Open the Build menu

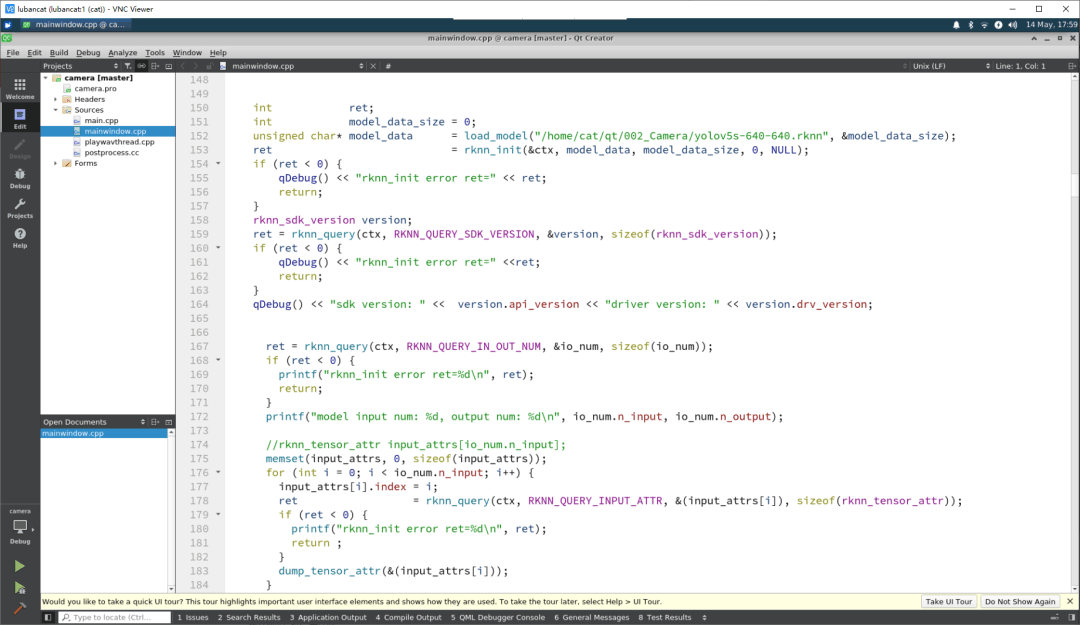pos(59,52)
